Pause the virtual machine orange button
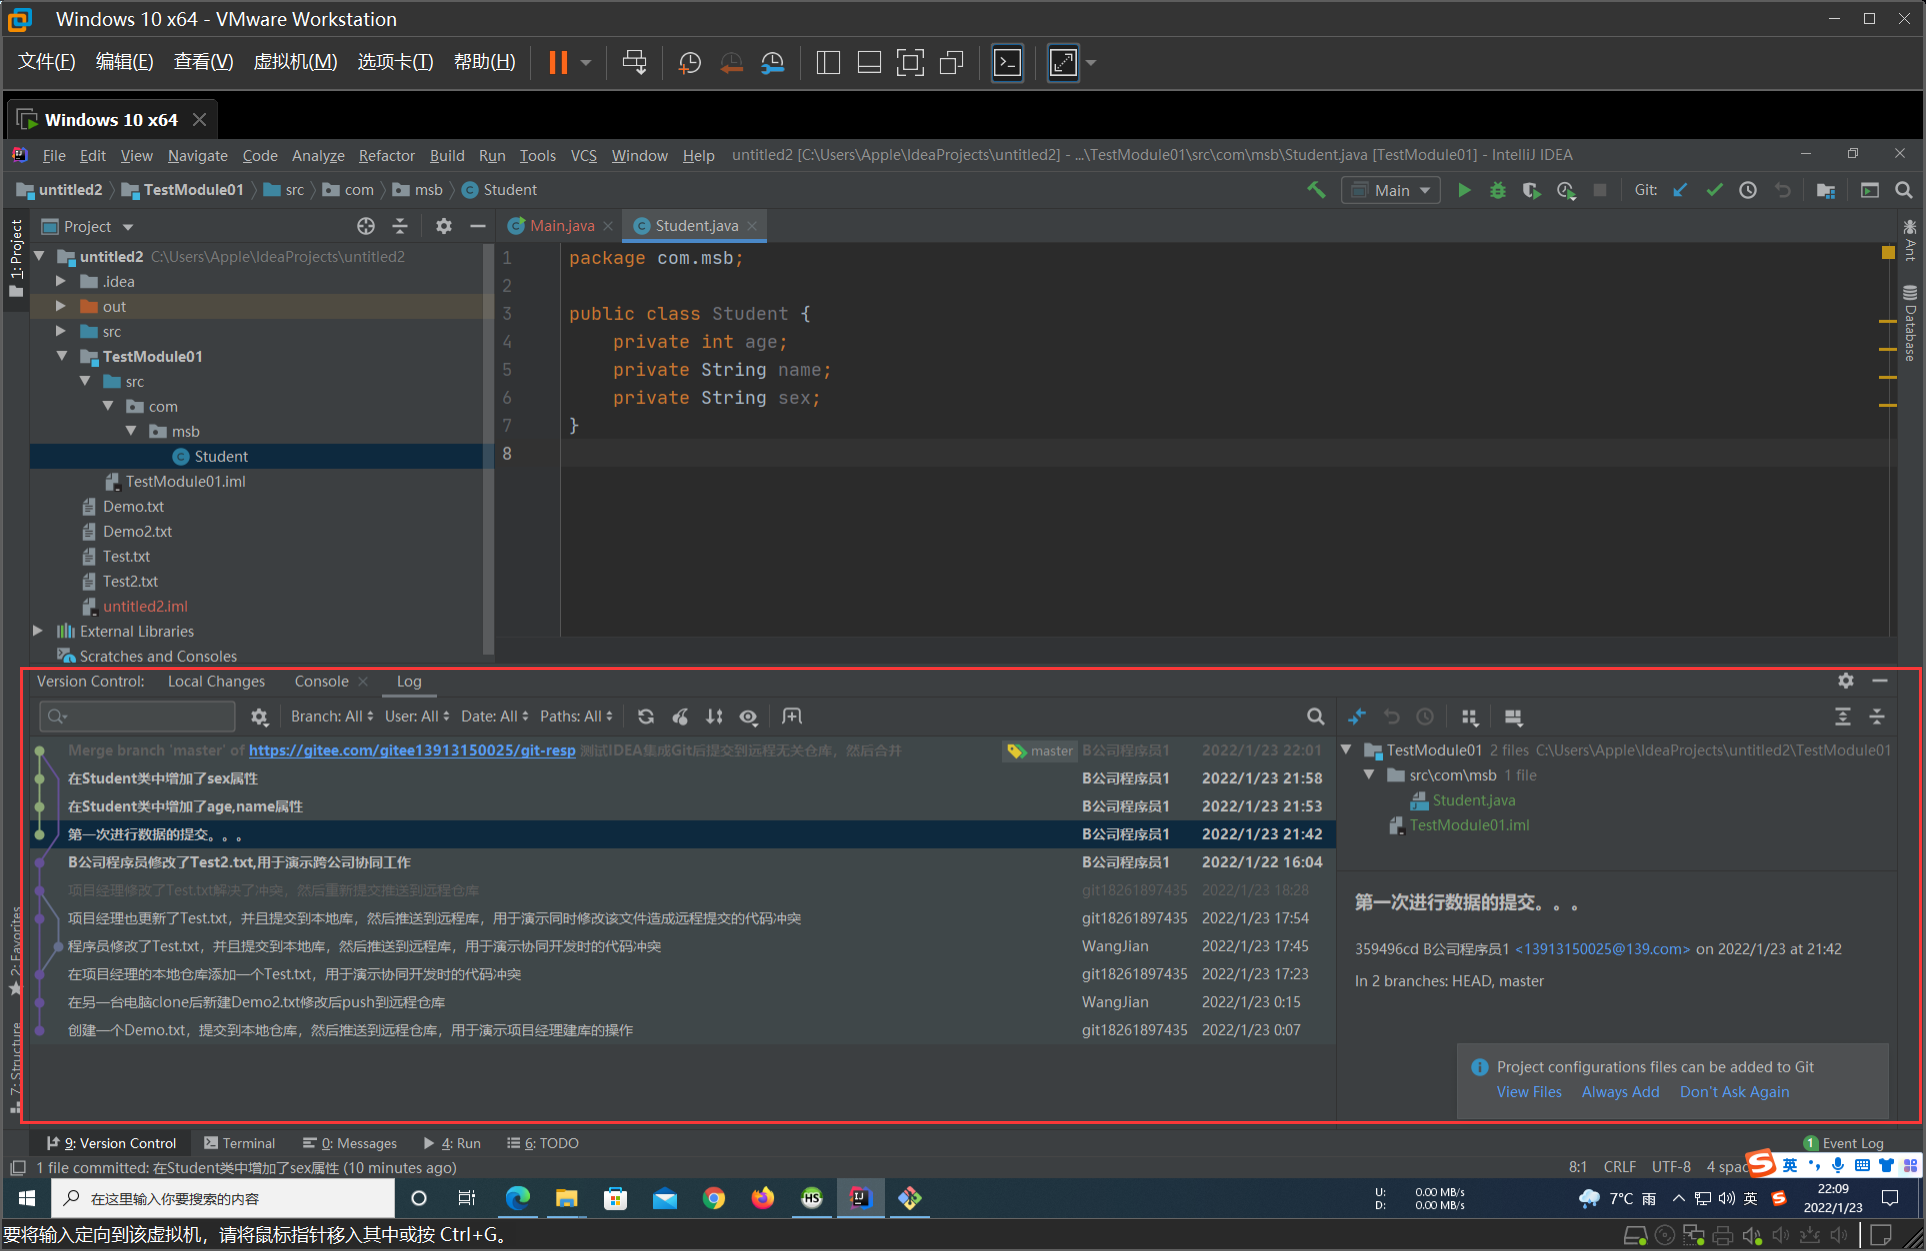Screen dimensions: 1926x1251 (x=558, y=63)
